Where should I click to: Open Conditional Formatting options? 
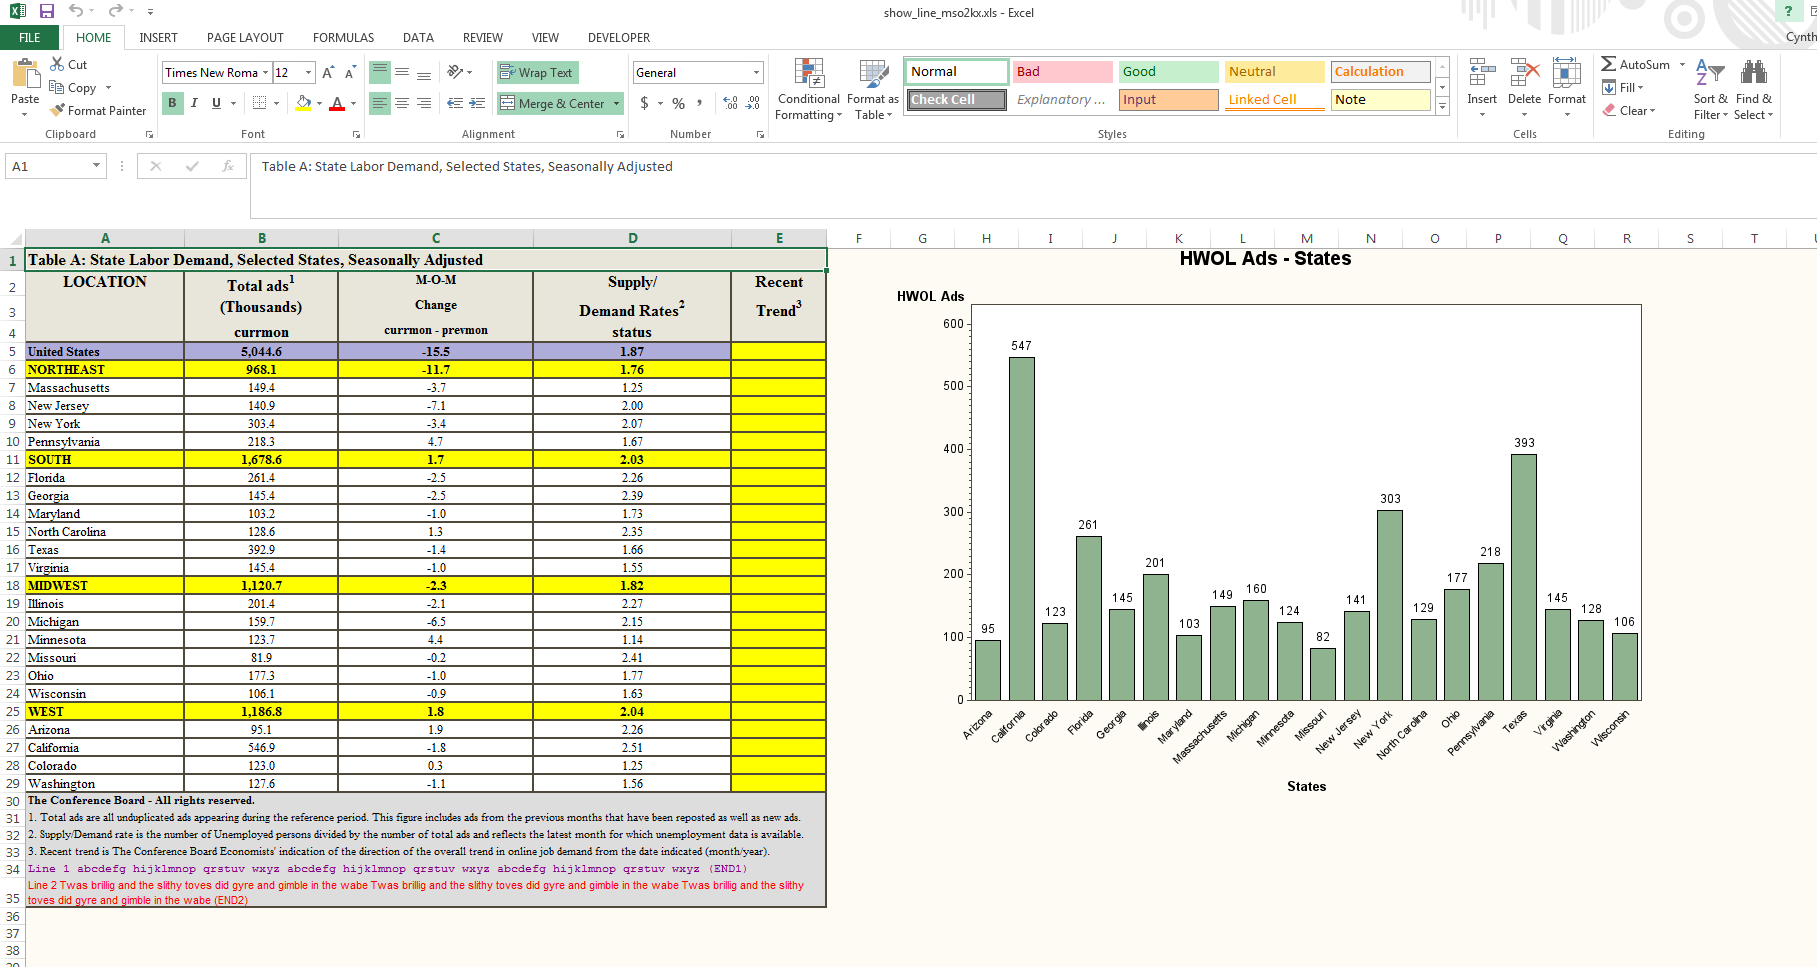click(x=807, y=89)
